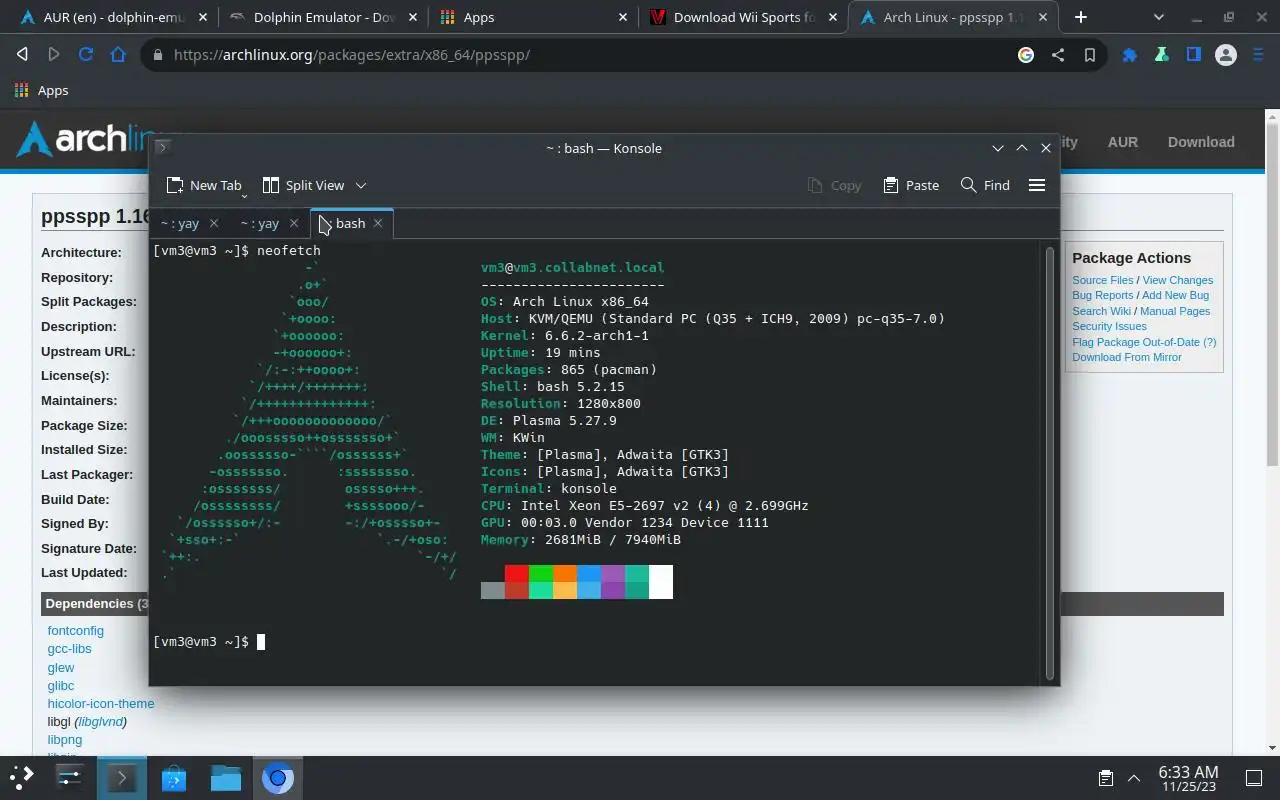The width and height of the screenshot is (1280, 800).
Task: Click the Konsole terminal scrollbar
Action: coord(1049,462)
